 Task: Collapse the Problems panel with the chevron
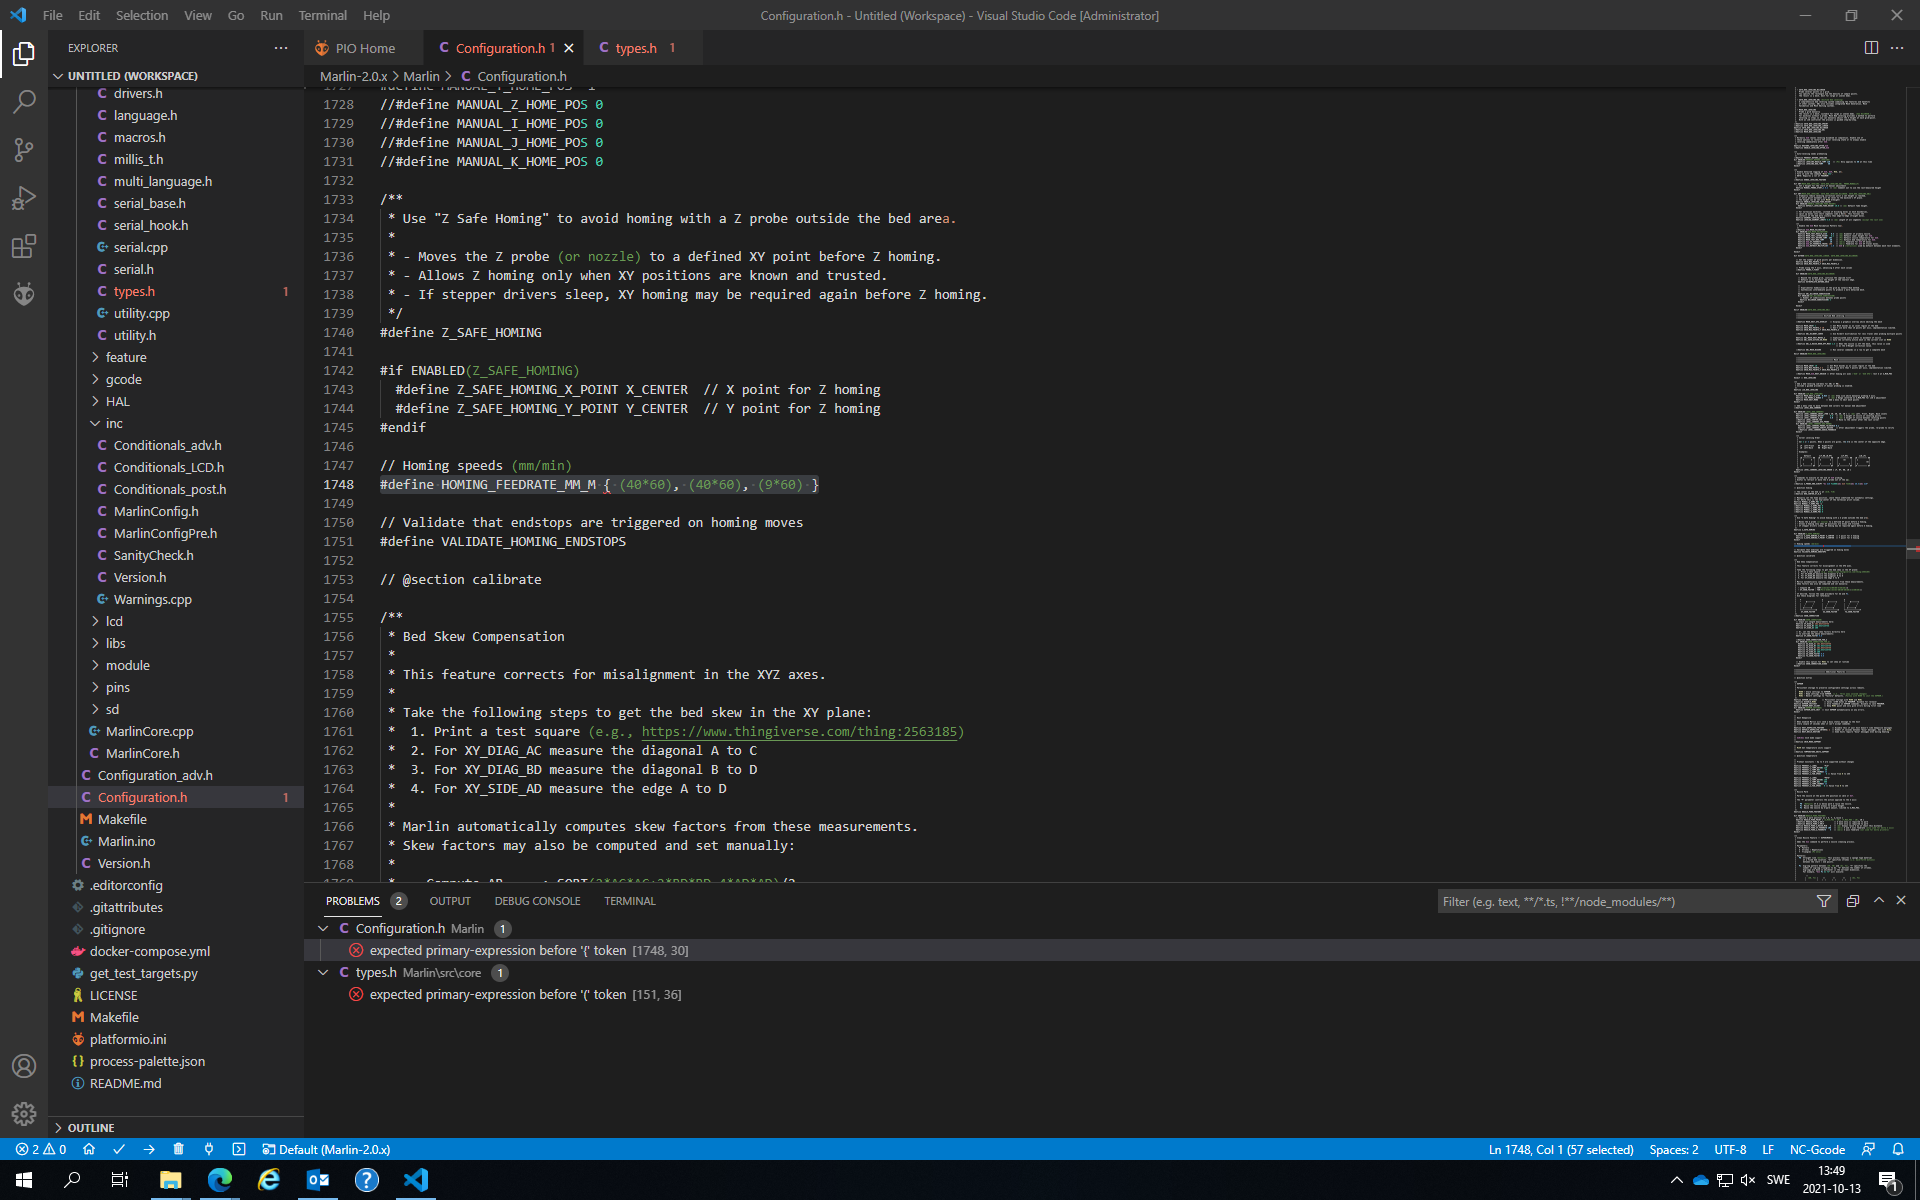click(1878, 901)
